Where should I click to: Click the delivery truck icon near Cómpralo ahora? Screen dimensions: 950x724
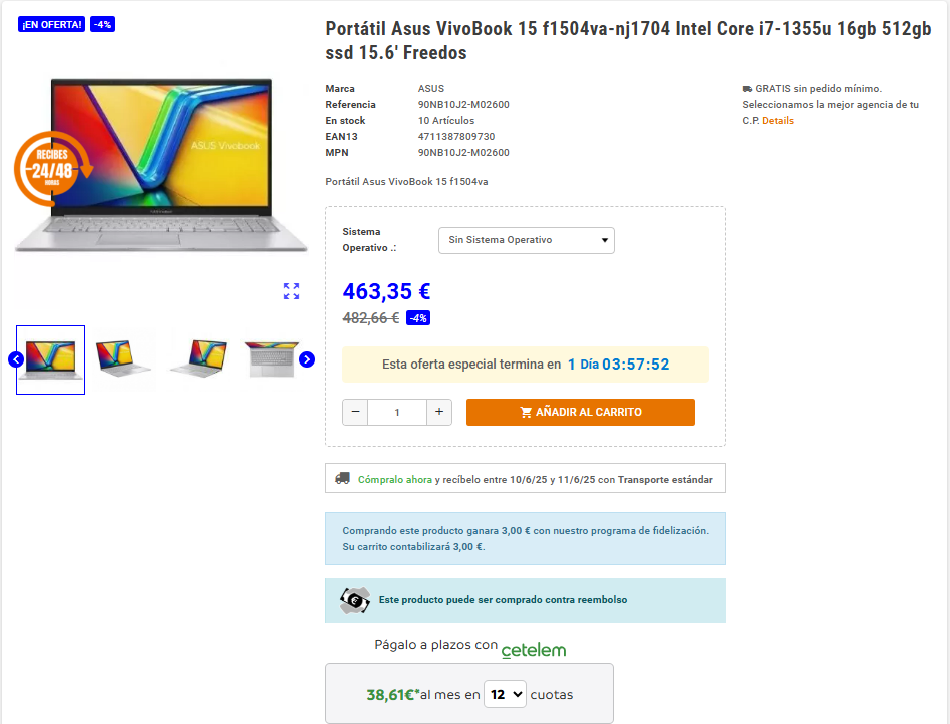342,479
